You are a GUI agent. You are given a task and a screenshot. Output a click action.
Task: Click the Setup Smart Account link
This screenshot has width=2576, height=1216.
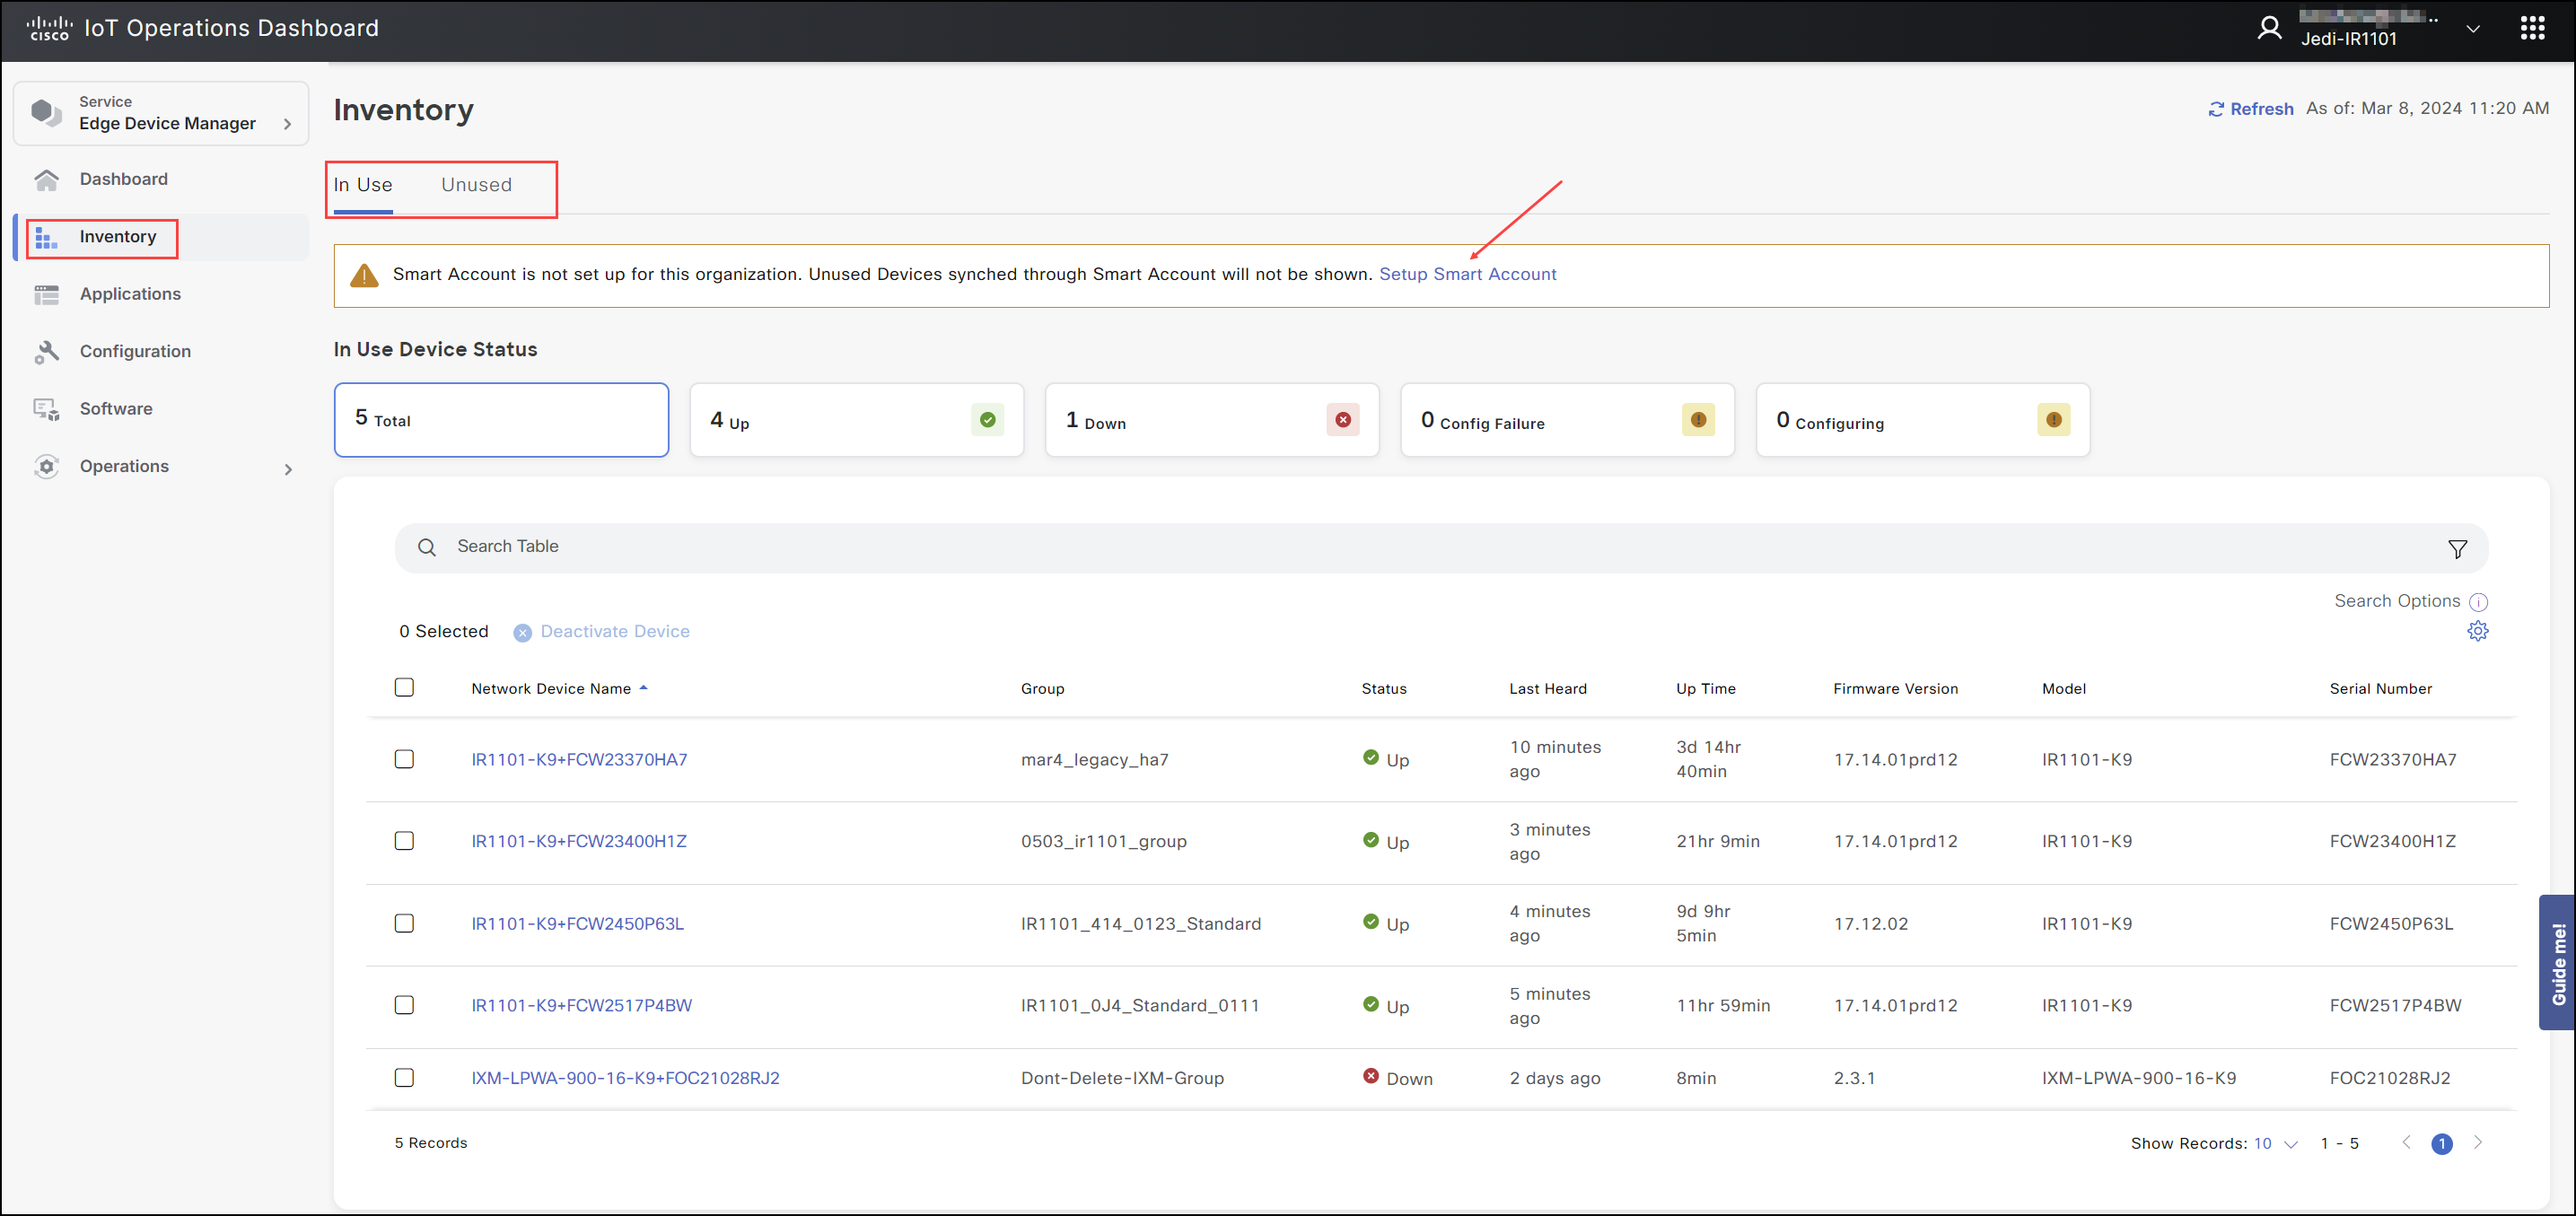tap(1467, 274)
